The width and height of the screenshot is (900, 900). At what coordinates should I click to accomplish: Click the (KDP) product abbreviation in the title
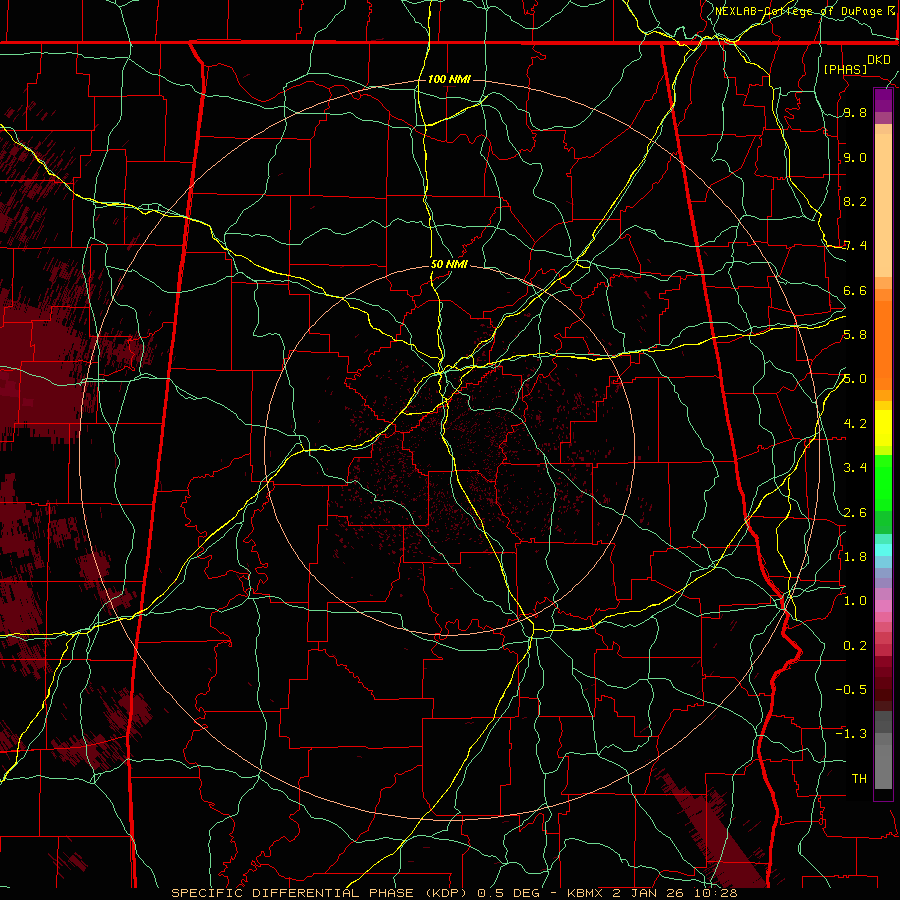[x=446, y=893]
